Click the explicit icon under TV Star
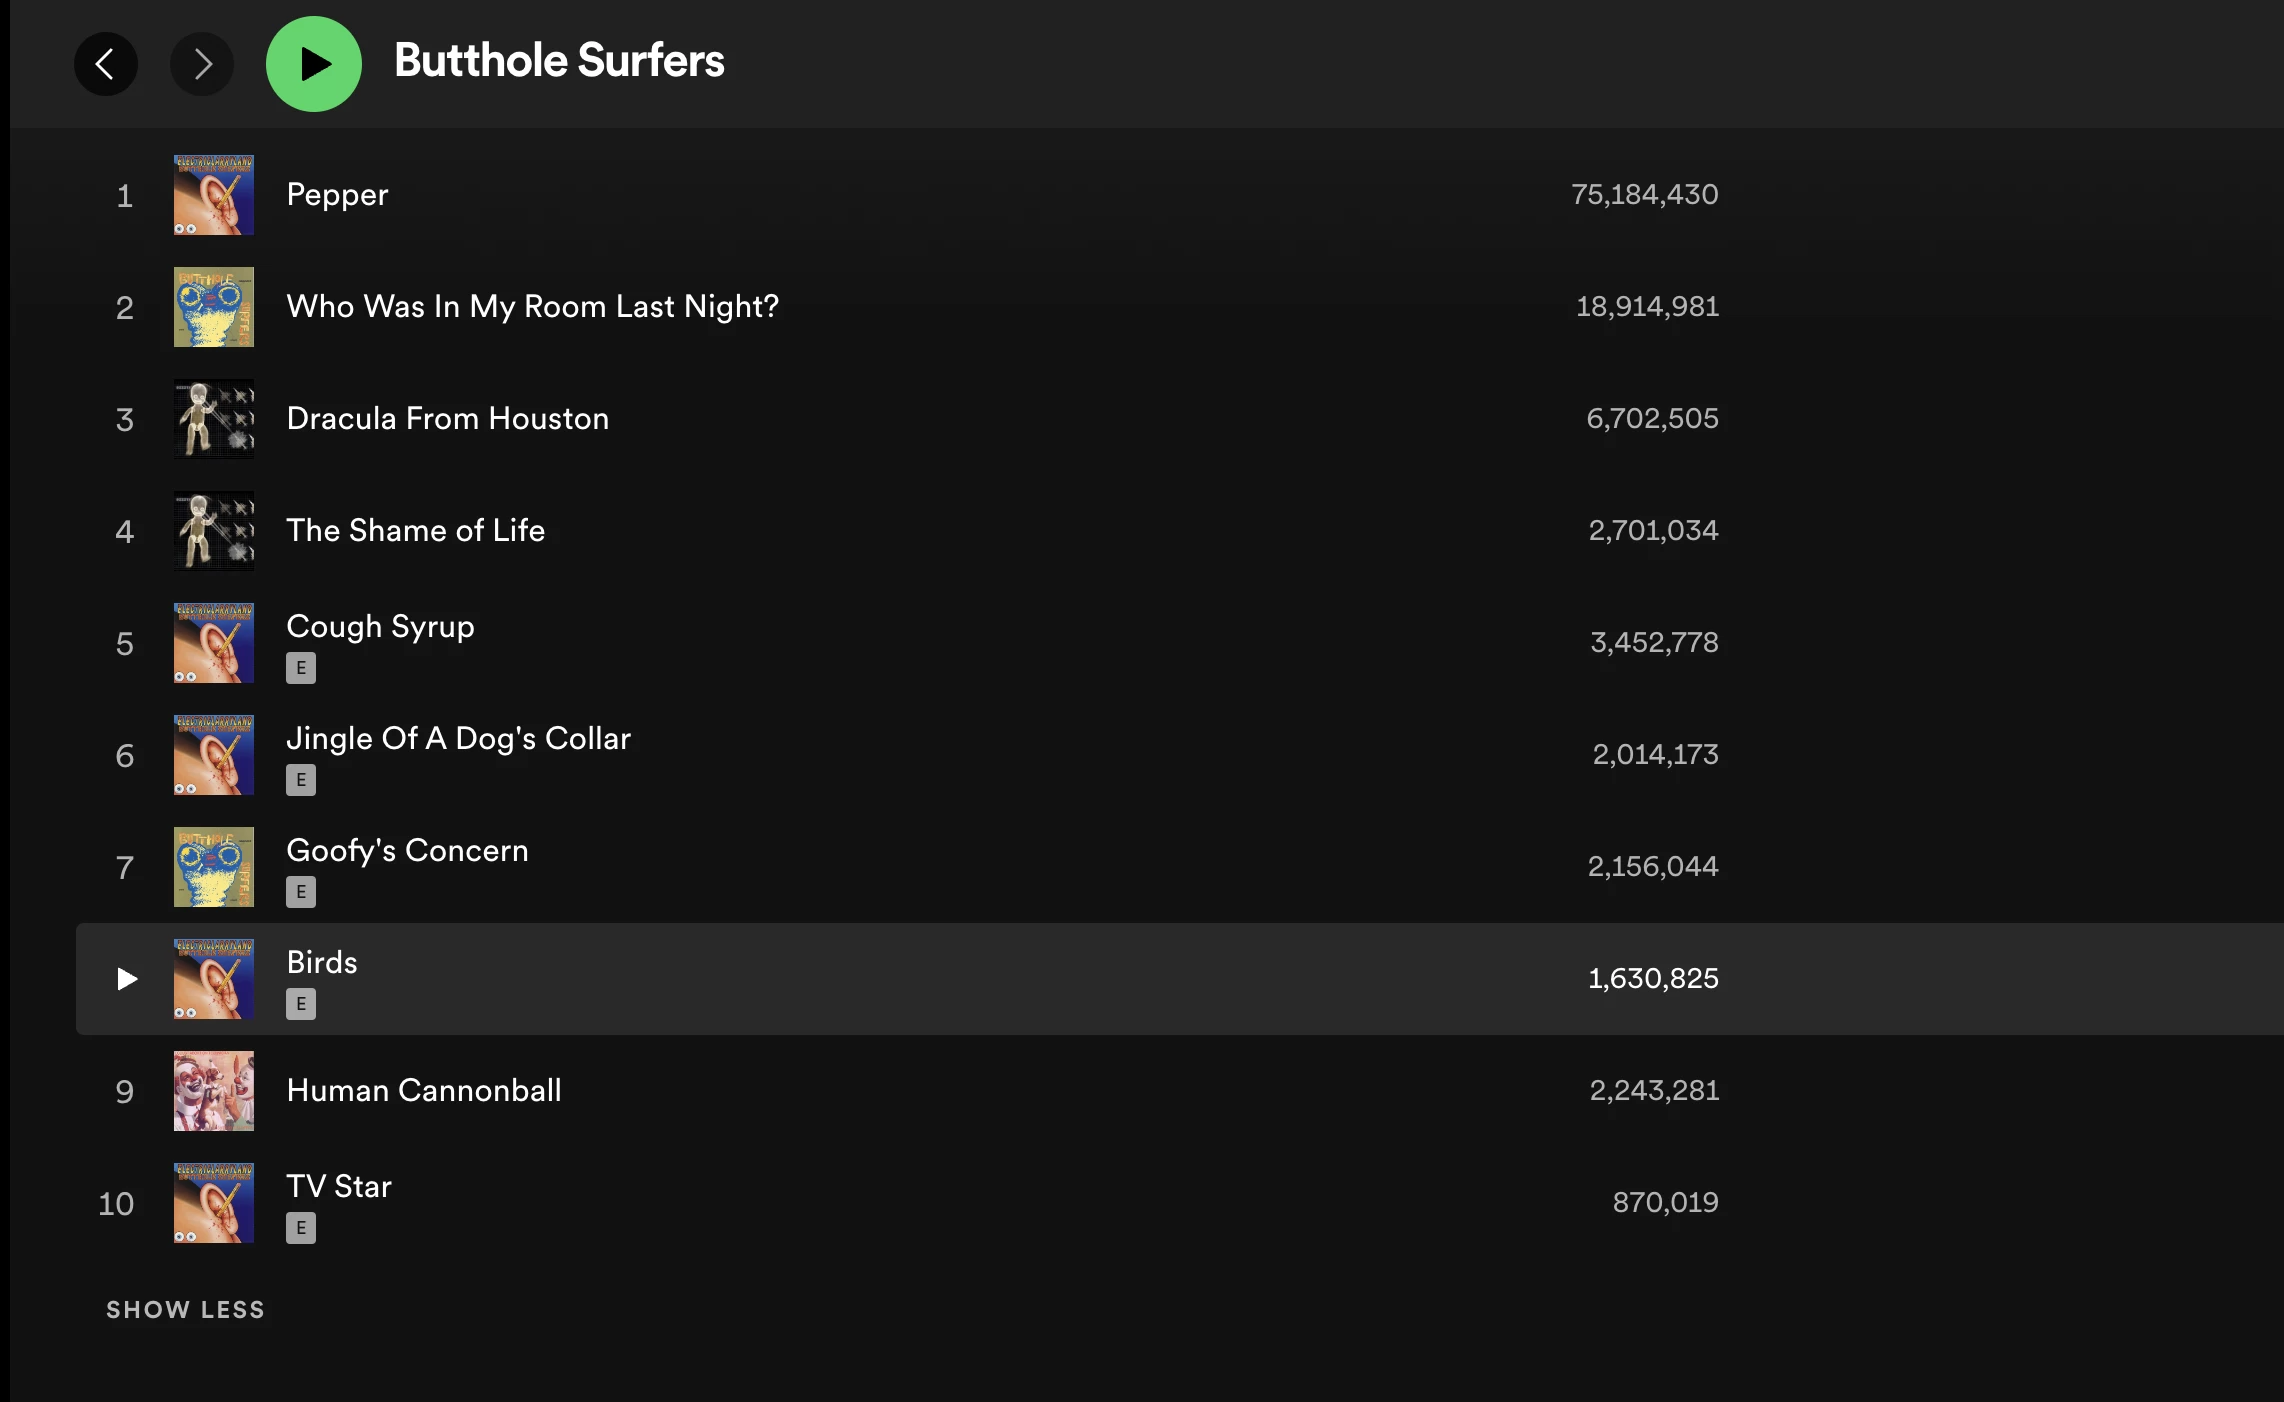The height and width of the screenshot is (1402, 2284). point(301,1228)
